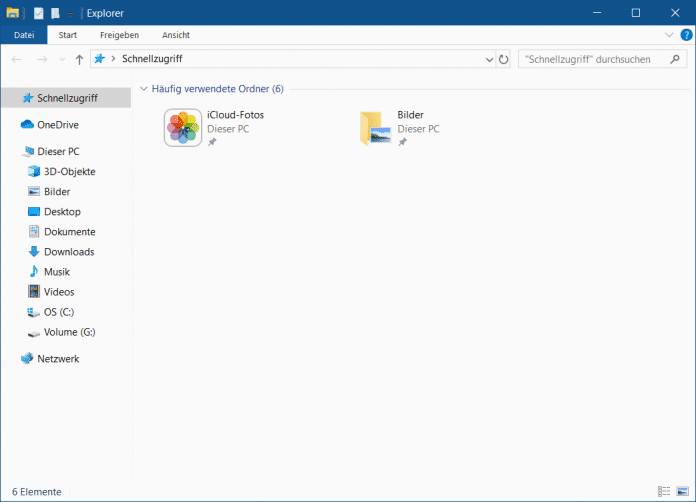Go up one folder level
The image size is (696, 502).
coord(80,60)
